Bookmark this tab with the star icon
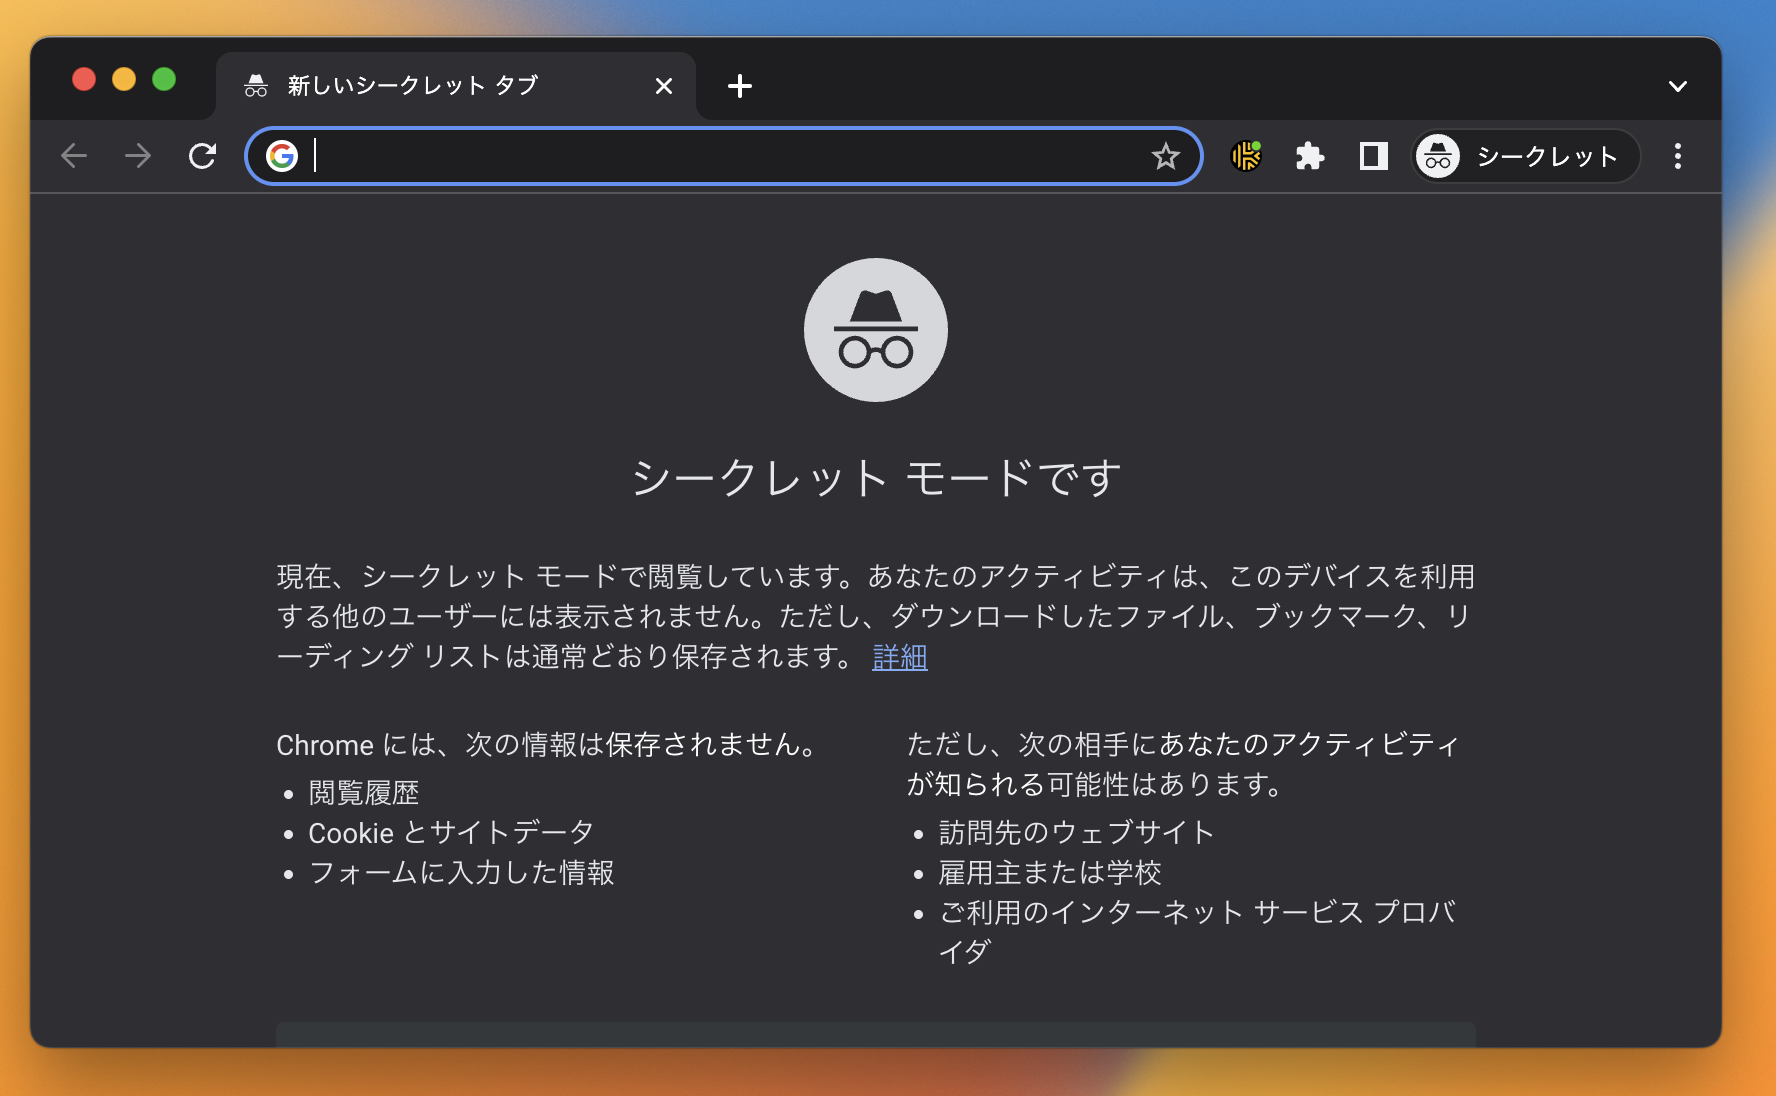 point(1165,156)
